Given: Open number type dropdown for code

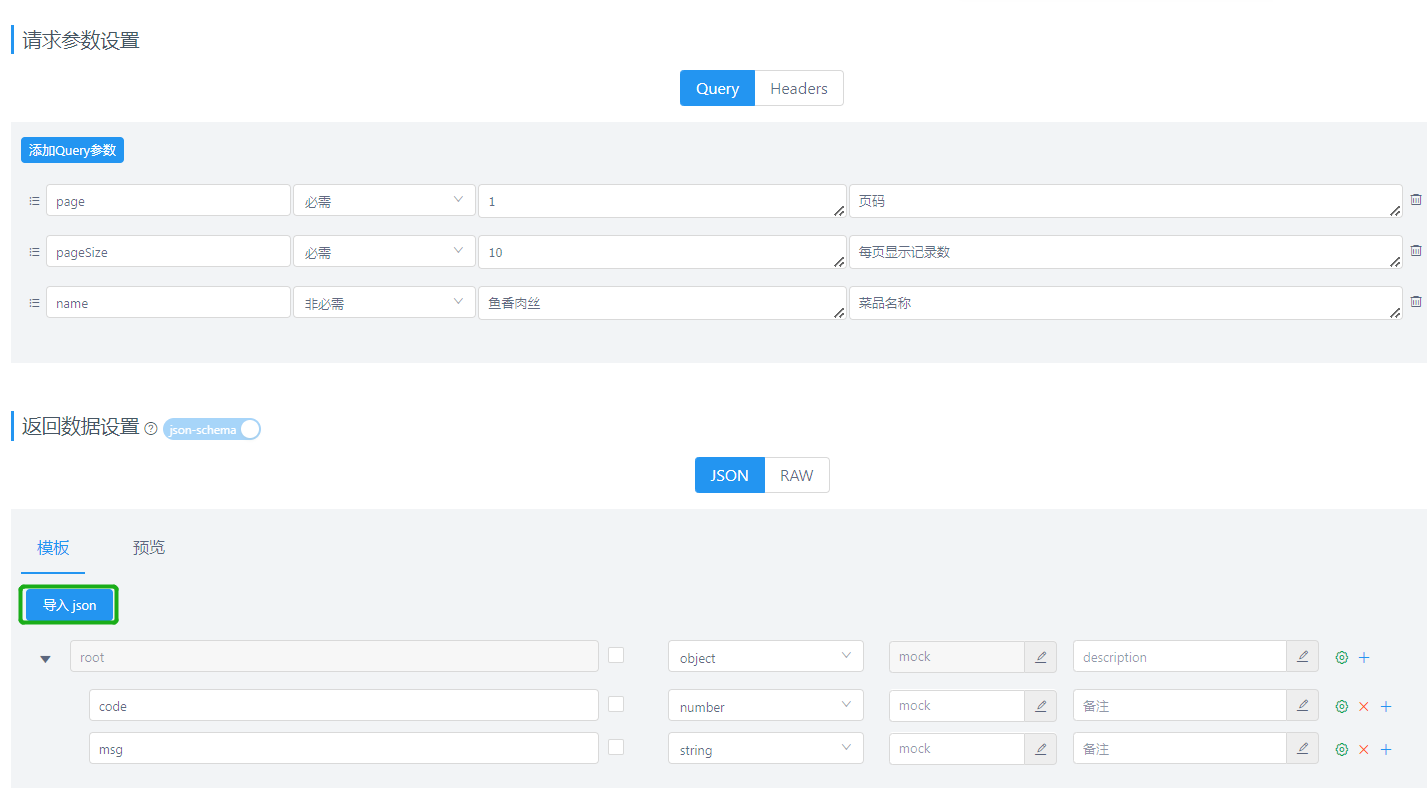Looking at the screenshot, I should [x=766, y=706].
